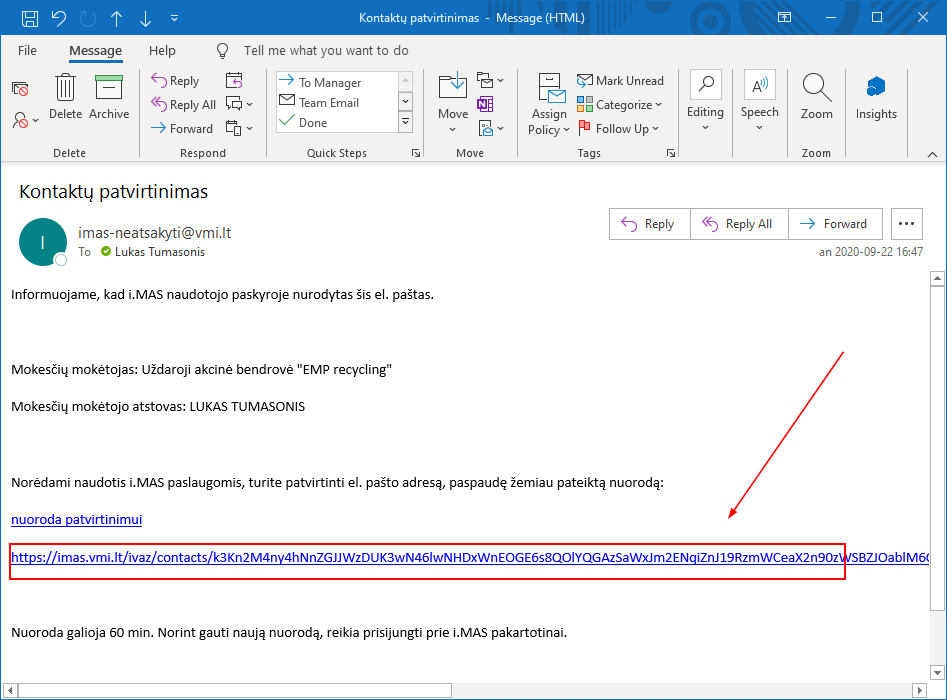Send message to OneNote
Screen dimensions: 947x700
485,104
